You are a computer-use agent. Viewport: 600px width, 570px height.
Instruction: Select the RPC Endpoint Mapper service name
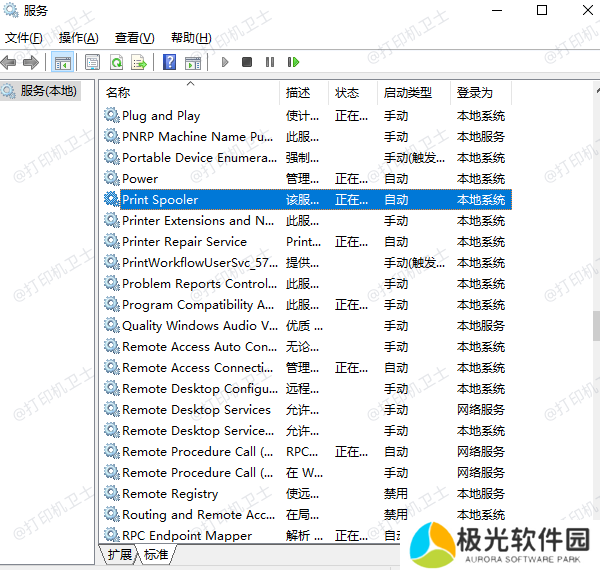187,536
